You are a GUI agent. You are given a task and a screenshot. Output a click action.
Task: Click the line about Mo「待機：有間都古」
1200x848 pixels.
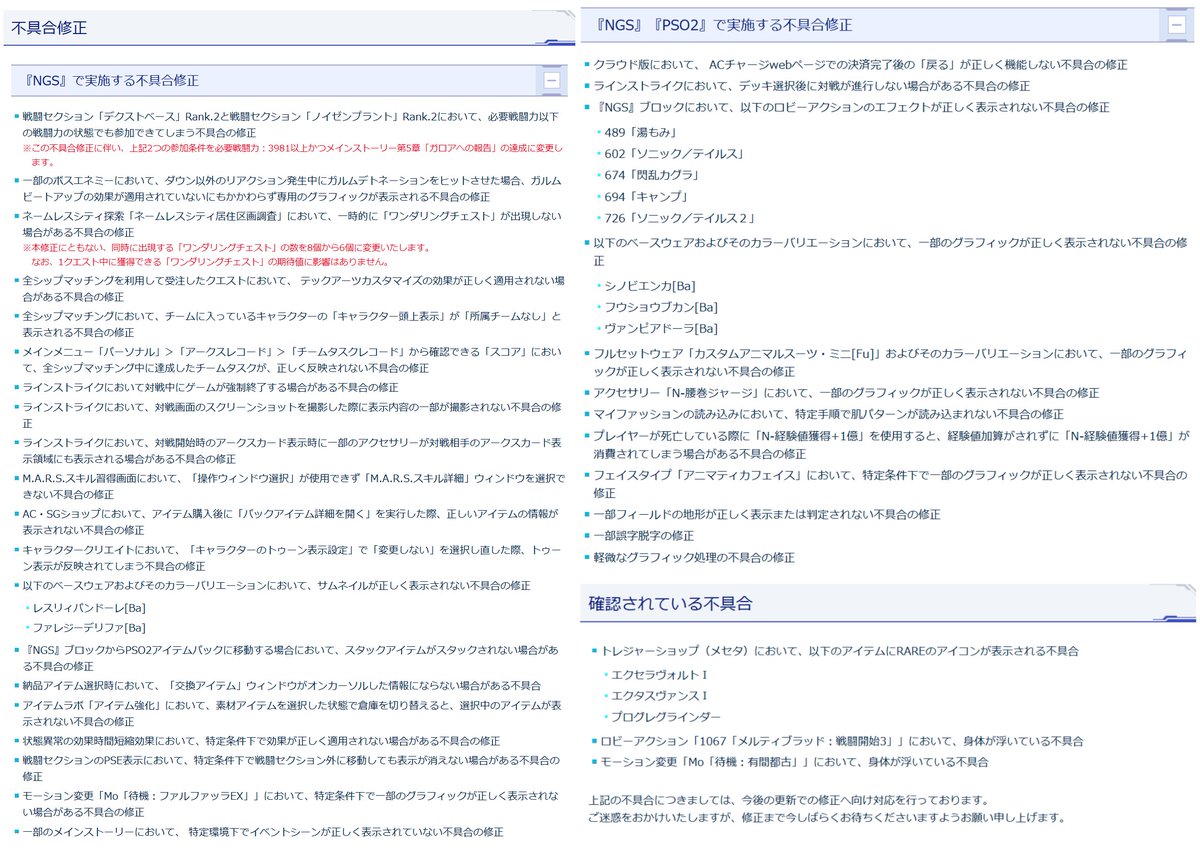point(795,762)
